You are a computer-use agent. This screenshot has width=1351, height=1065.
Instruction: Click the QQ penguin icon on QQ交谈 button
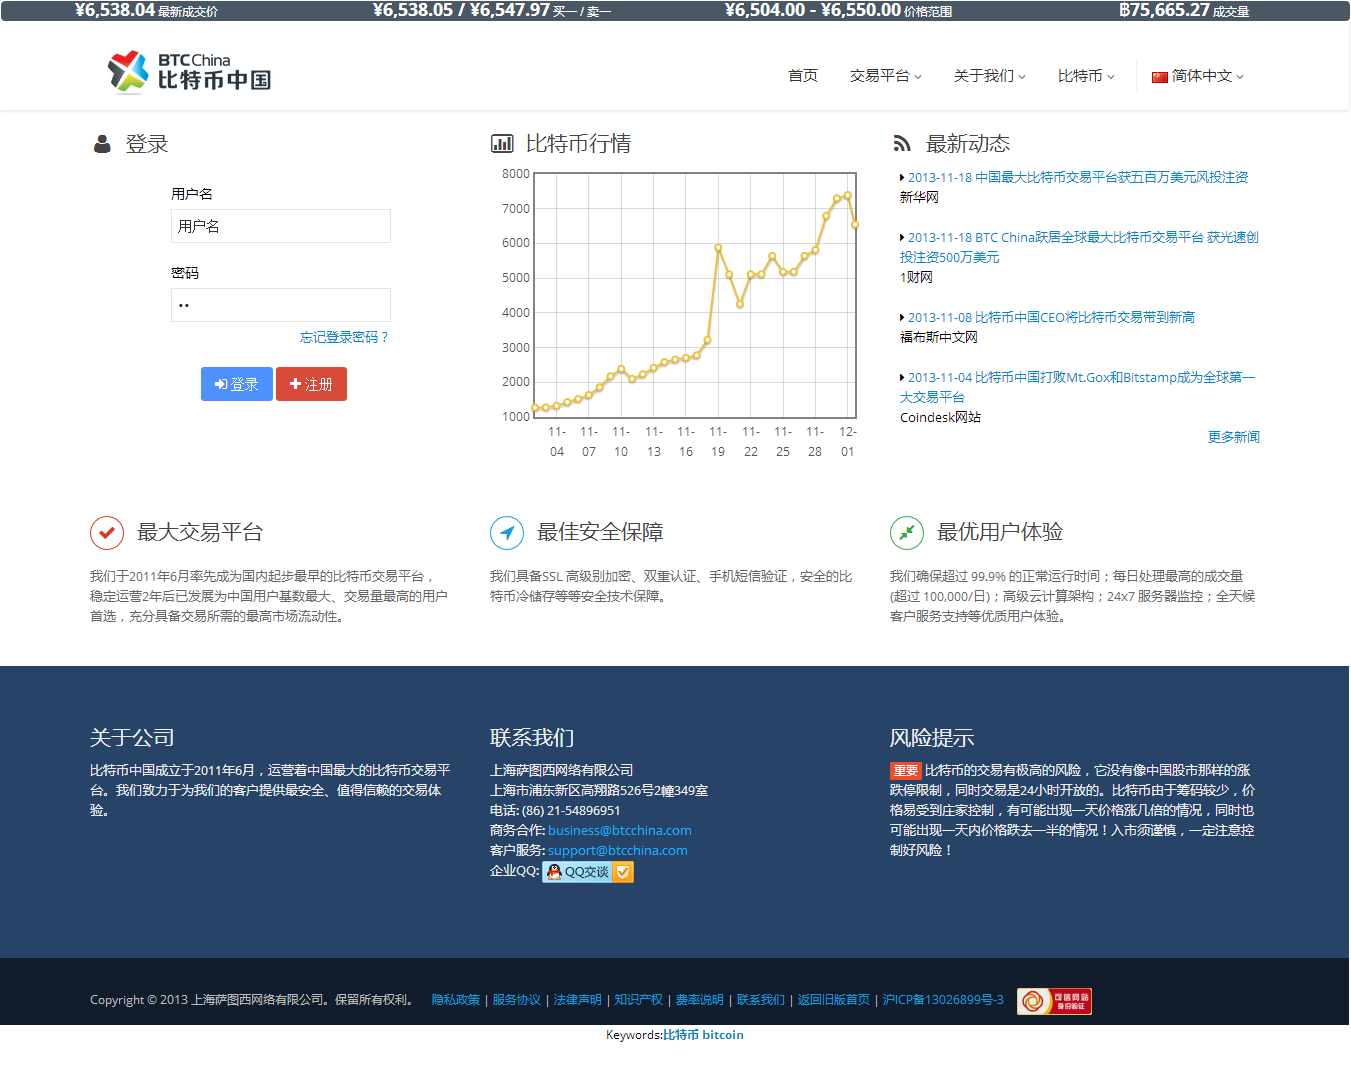point(556,871)
